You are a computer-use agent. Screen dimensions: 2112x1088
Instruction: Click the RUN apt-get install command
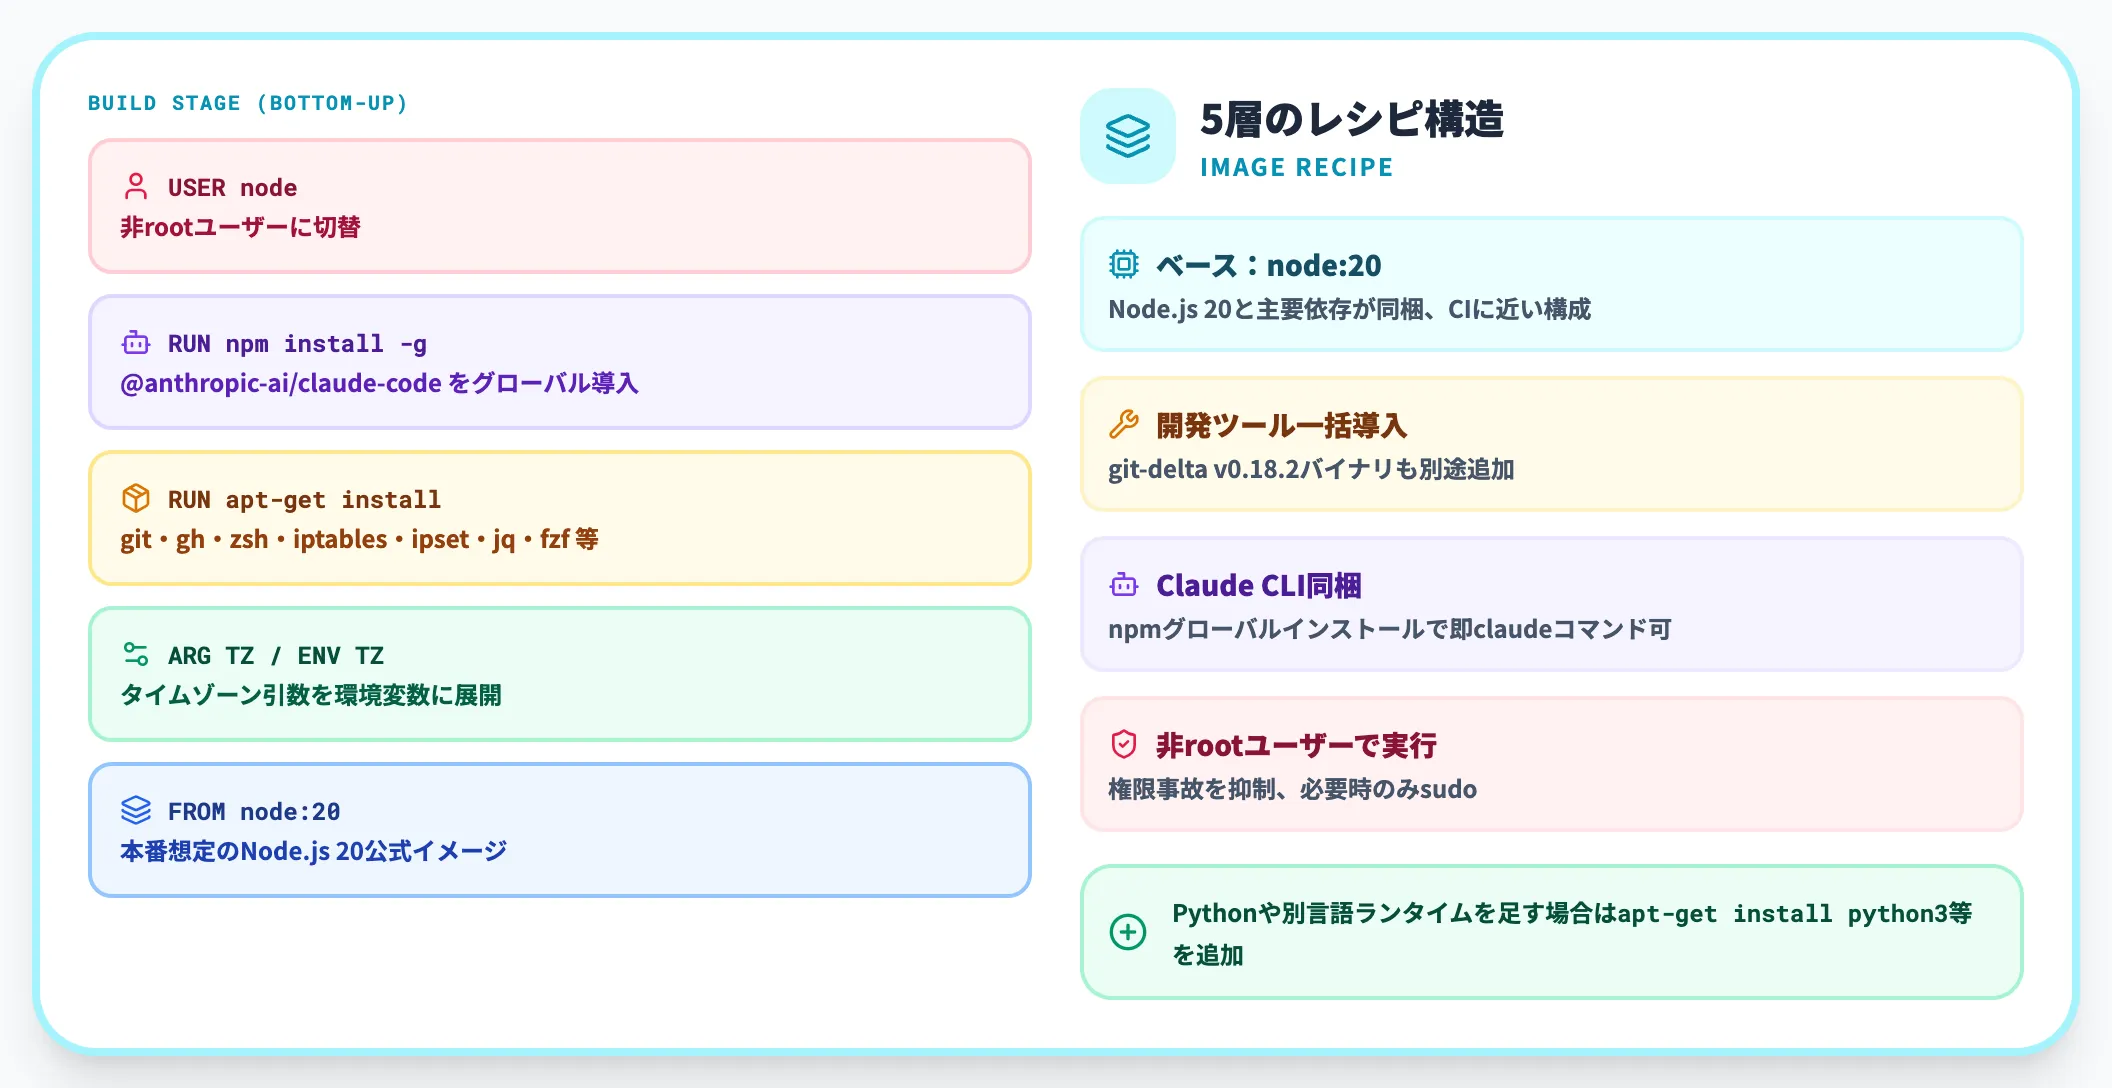304,500
